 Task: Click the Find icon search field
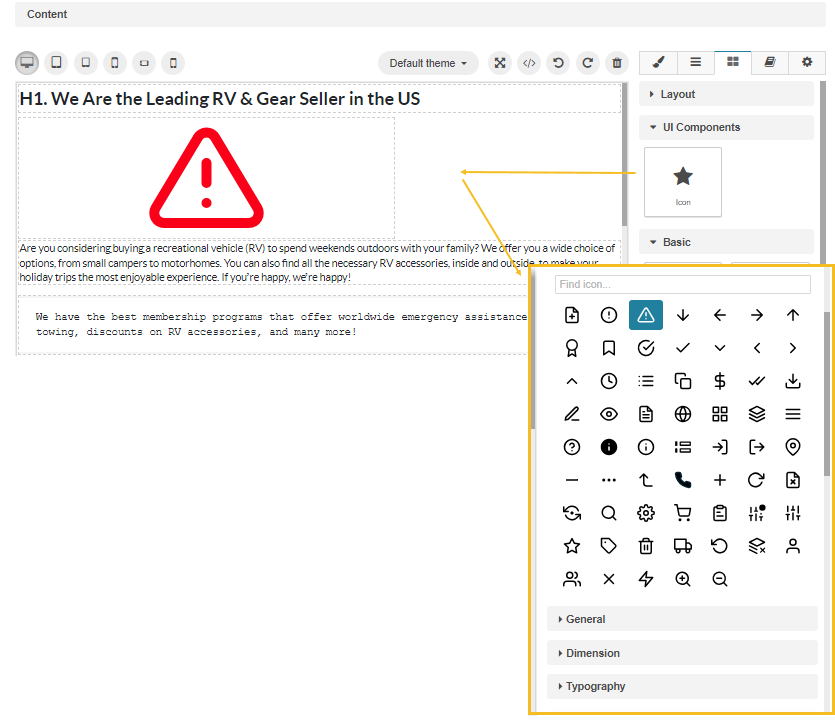(x=683, y=284)
